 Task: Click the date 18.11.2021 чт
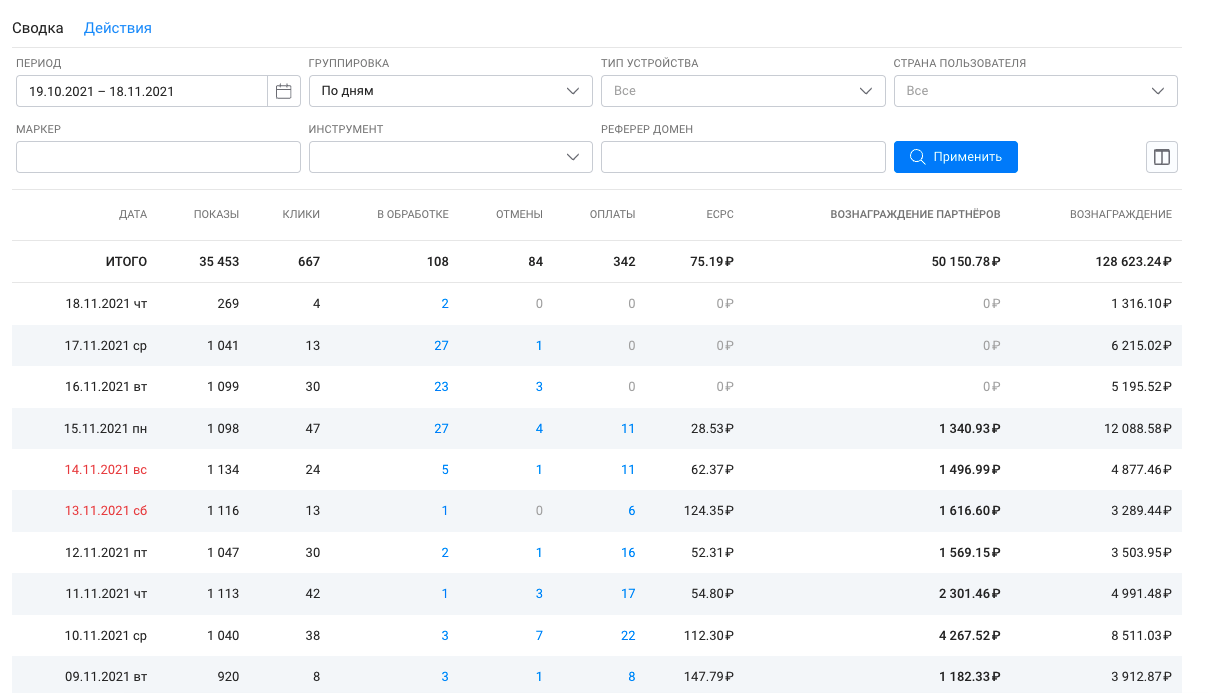pos(106,304)
